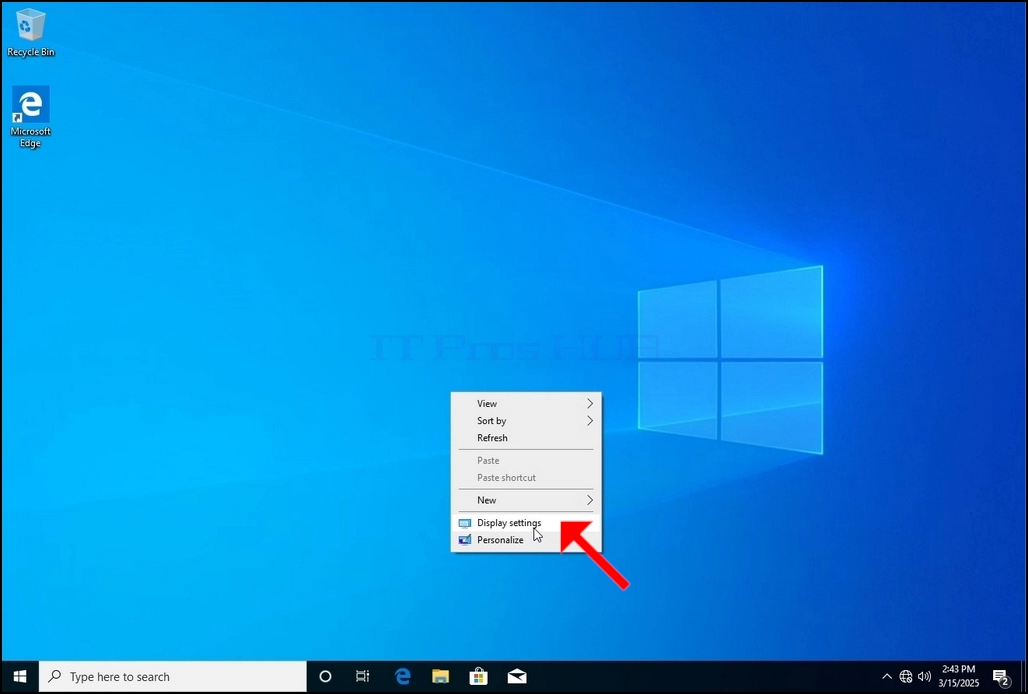Open Task View from the taskbar

click(363, 676)
